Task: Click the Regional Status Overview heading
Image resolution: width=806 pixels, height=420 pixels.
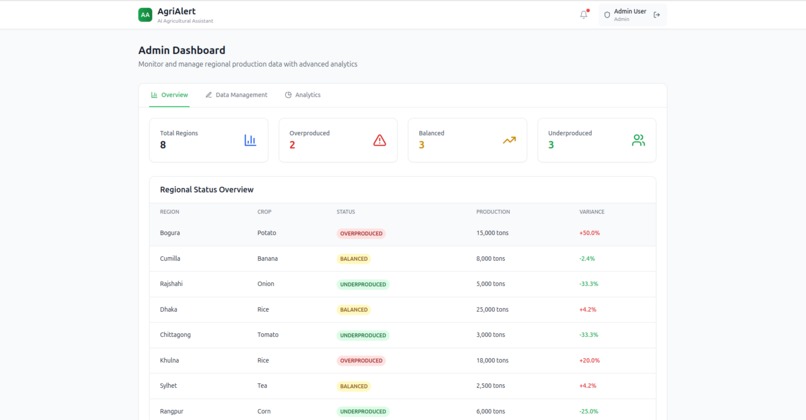Action: 207,190
